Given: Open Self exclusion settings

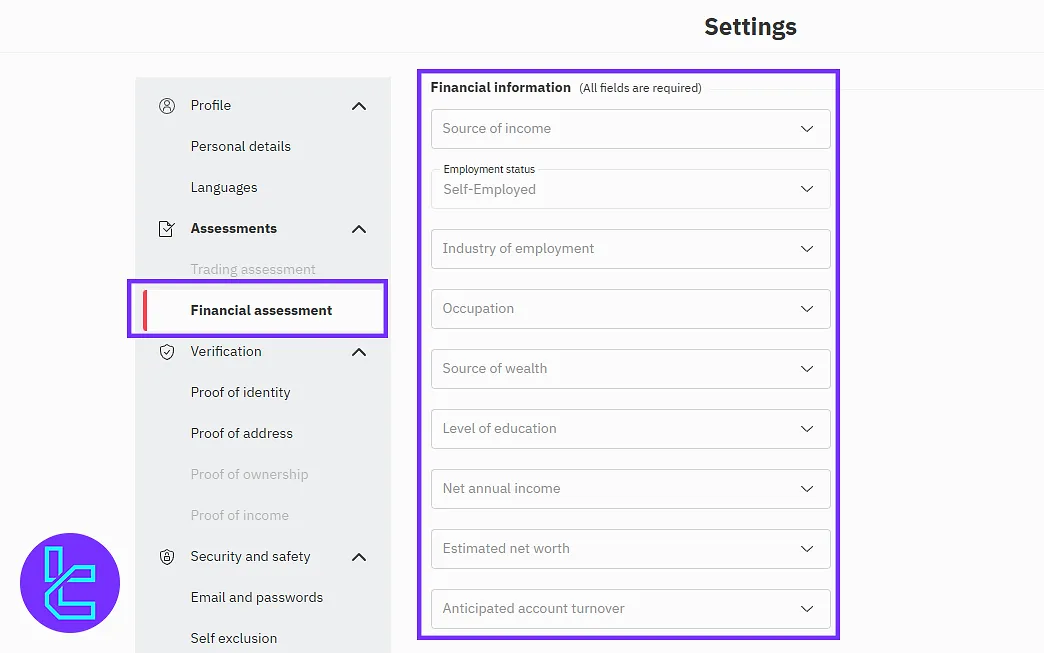Looking at the screenshot, I should coord(234,638).
